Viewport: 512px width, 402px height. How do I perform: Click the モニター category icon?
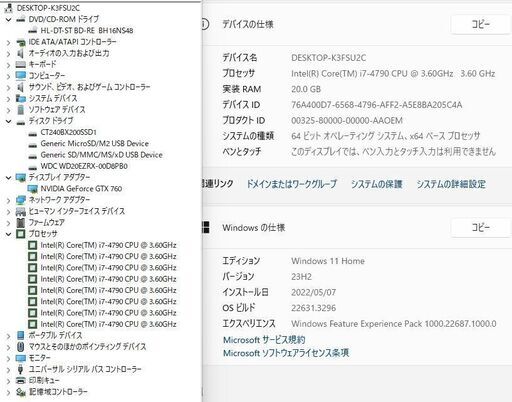(21, 358)
